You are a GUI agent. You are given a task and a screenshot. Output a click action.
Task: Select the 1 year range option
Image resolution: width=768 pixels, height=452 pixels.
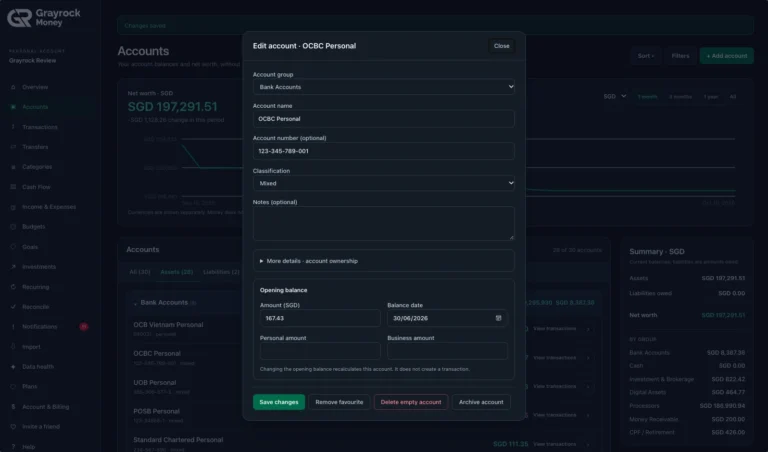[x=711, y=97]
